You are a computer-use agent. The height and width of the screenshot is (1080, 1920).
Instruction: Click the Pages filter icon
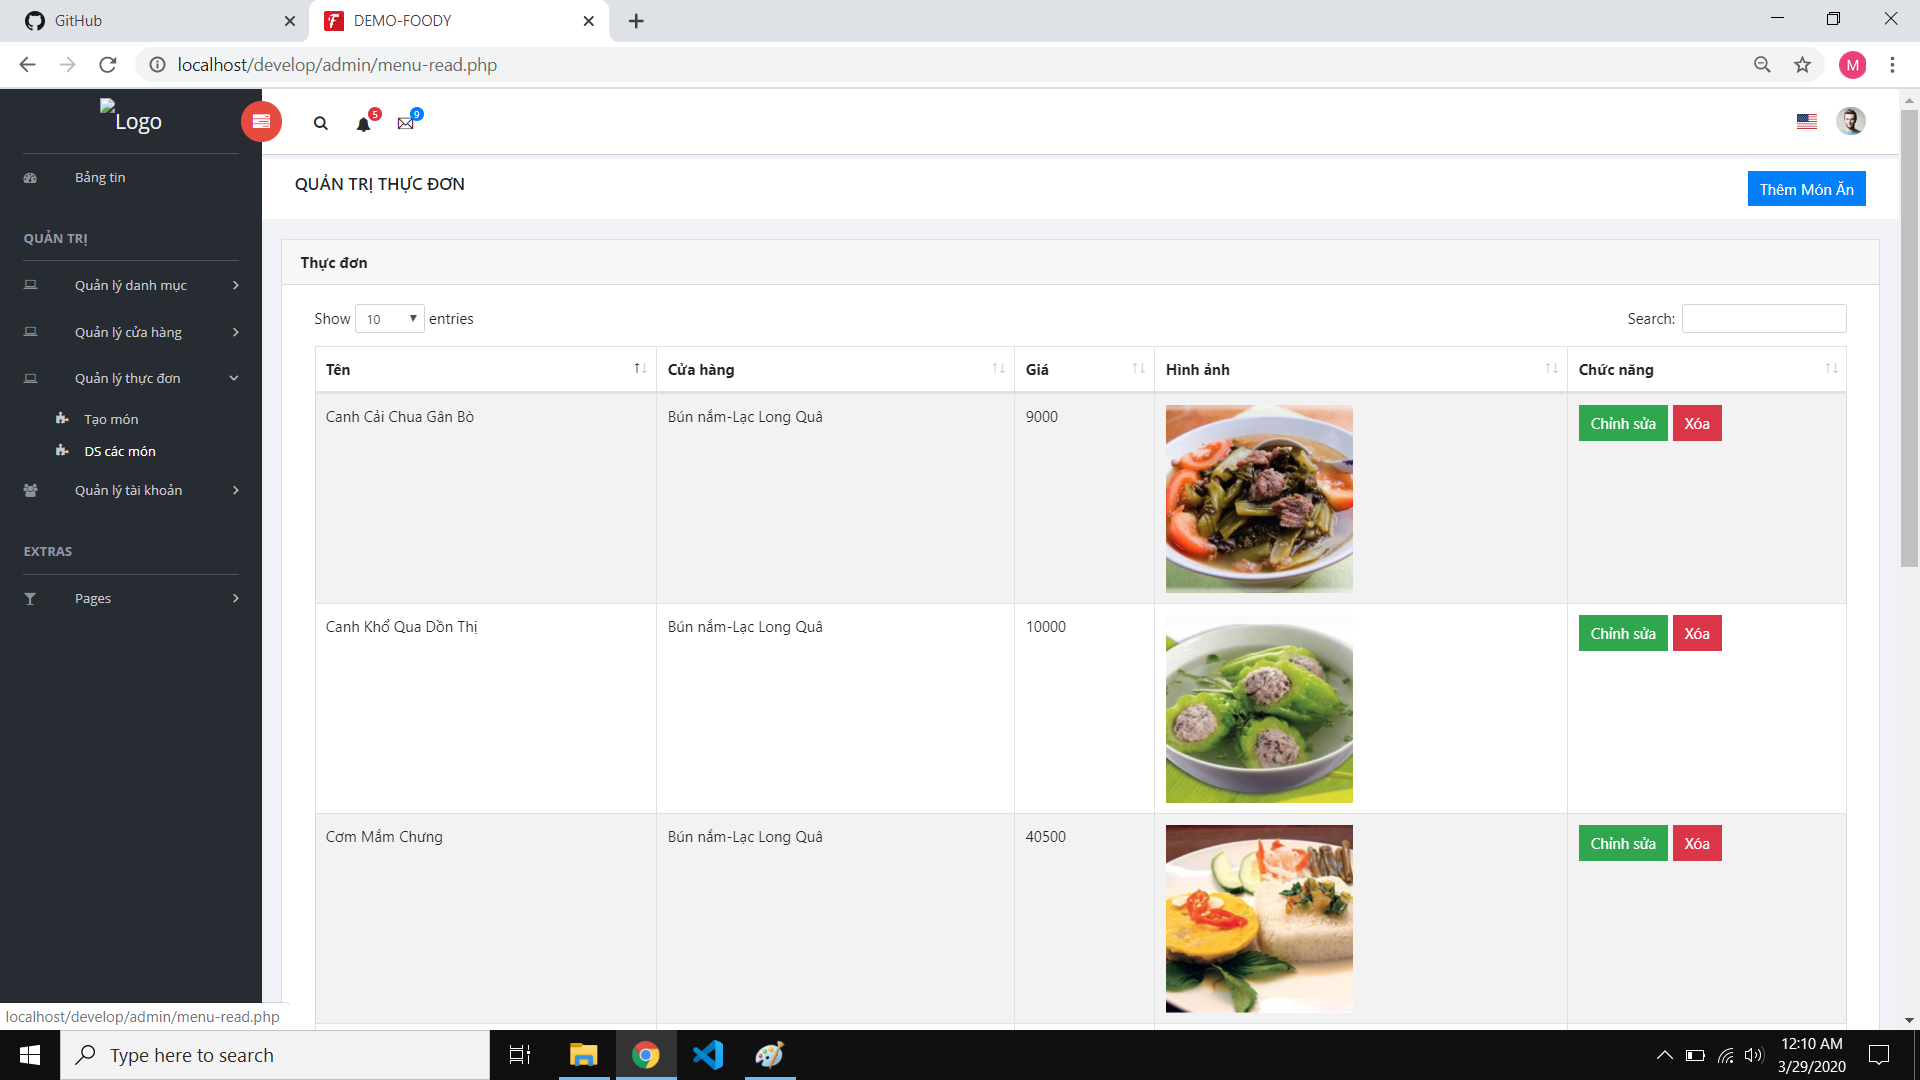(x=30, y=599)
